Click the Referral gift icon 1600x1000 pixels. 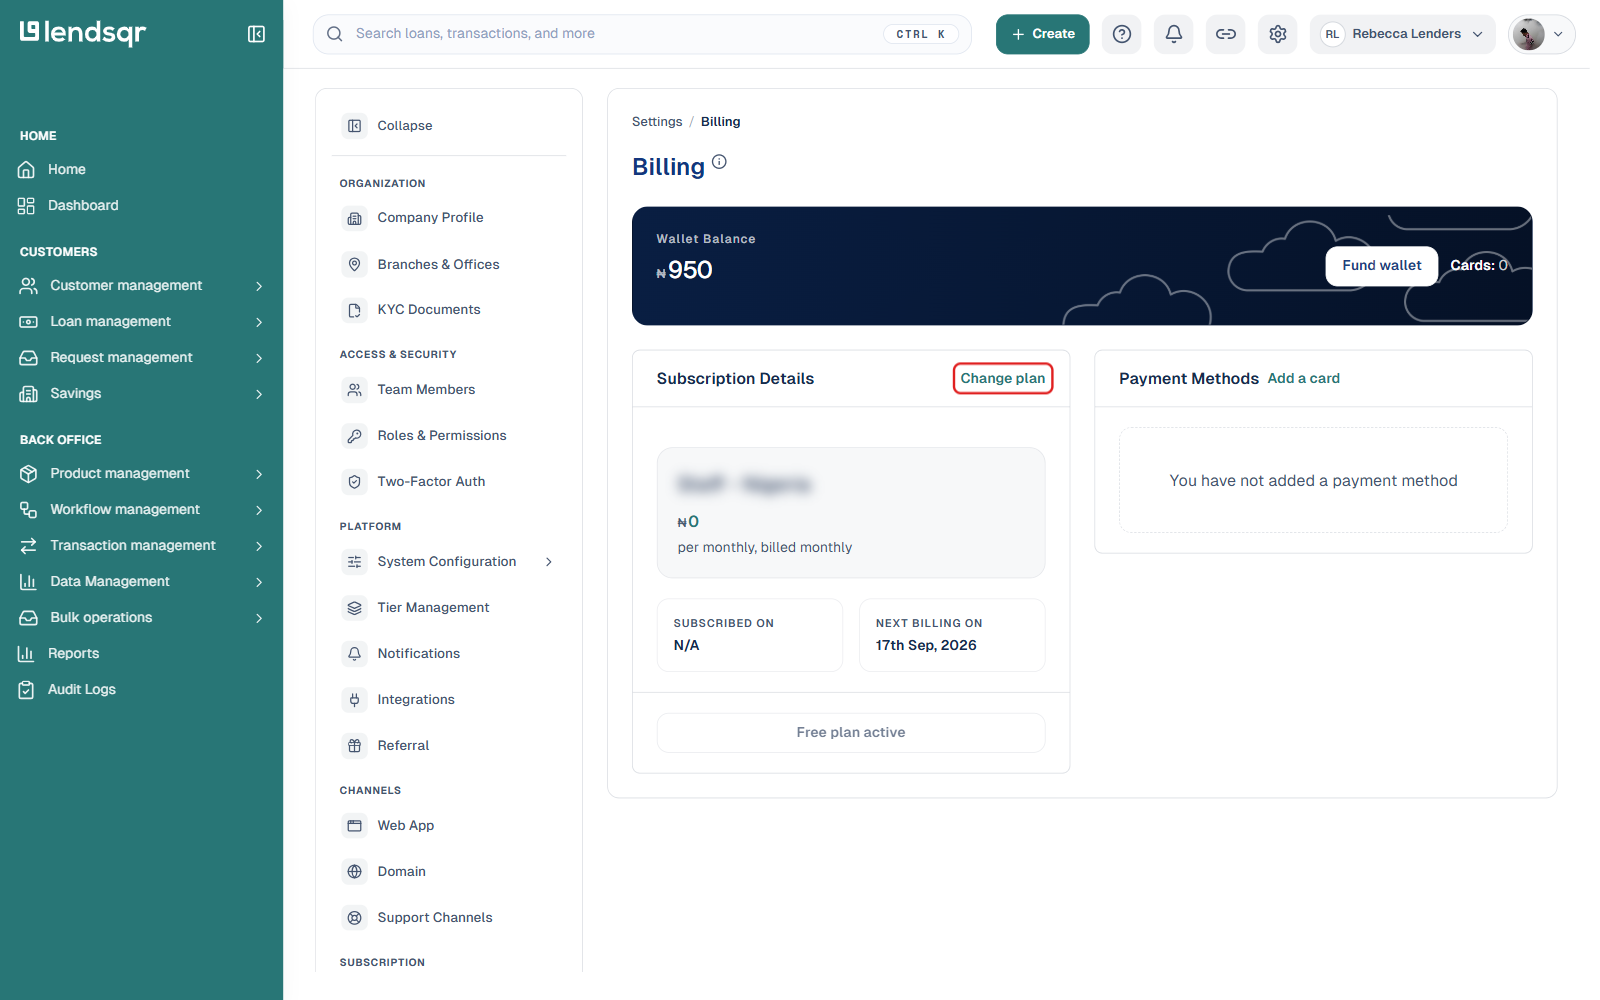tap(354, 746)
